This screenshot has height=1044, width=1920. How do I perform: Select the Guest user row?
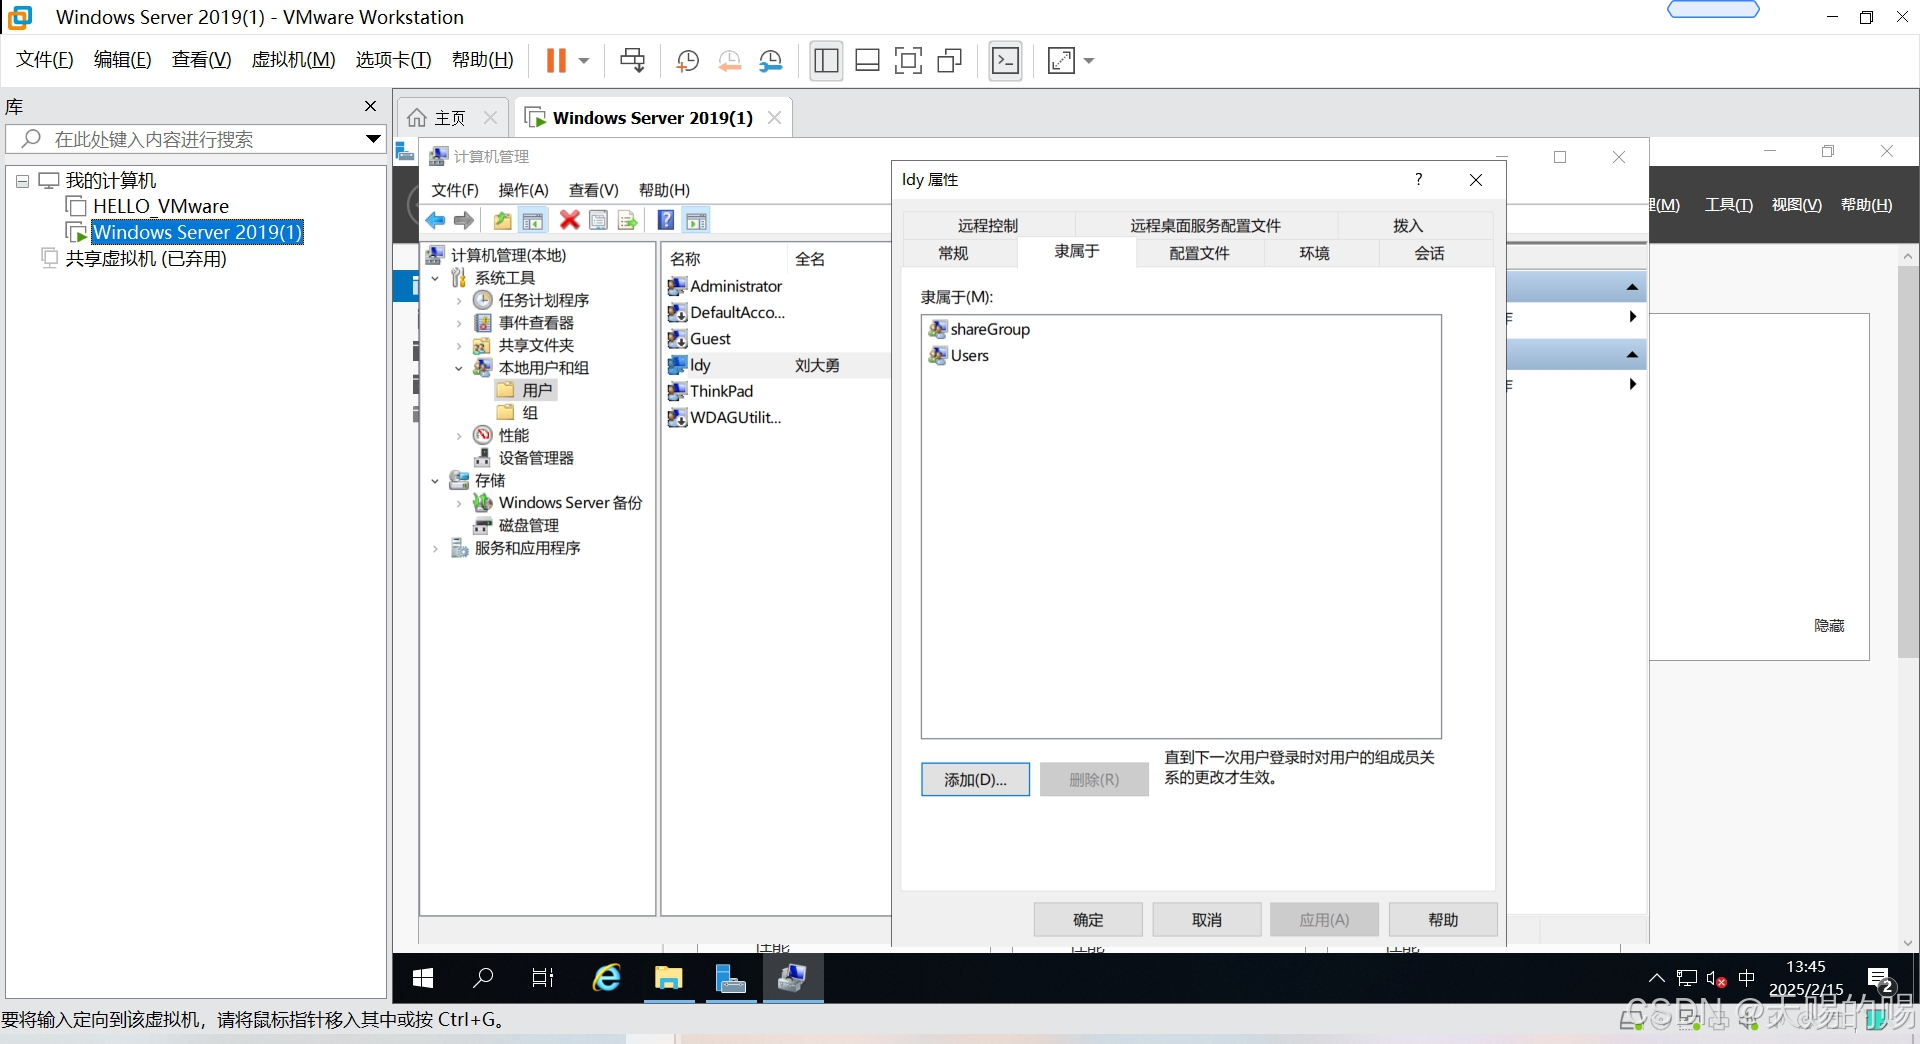[699, 339]
